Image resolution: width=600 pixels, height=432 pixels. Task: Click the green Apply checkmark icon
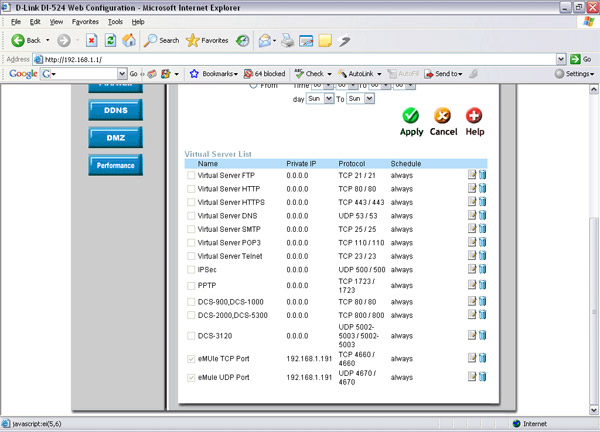click(x=411, y=117)
